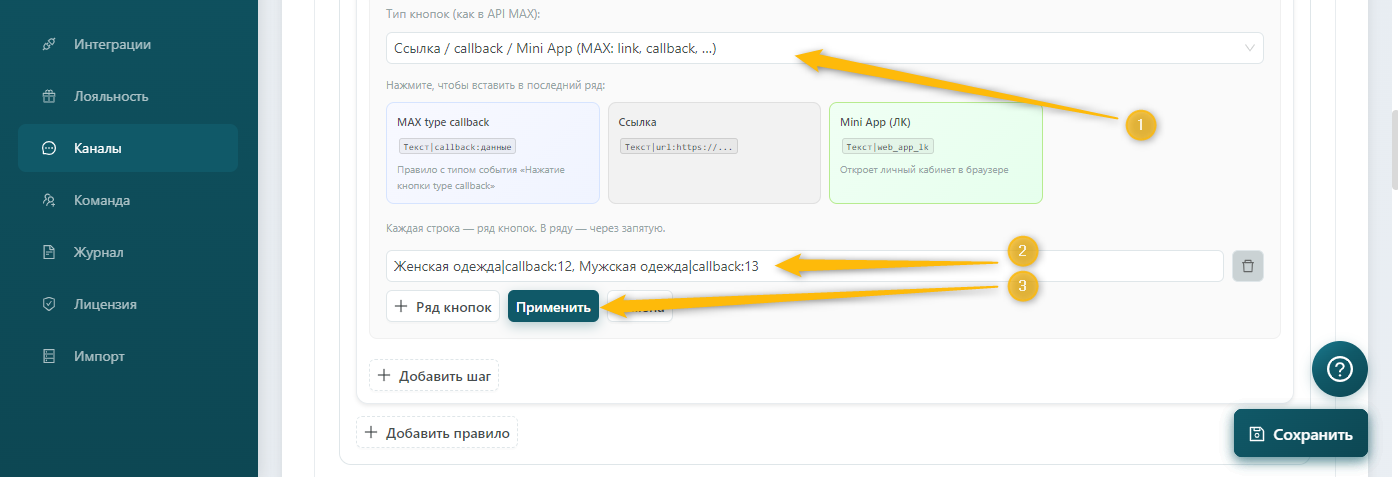The image size is (1398, 477).
Task: Insert the Mini App (ЛК) template card
Action: tap(936, 153)
